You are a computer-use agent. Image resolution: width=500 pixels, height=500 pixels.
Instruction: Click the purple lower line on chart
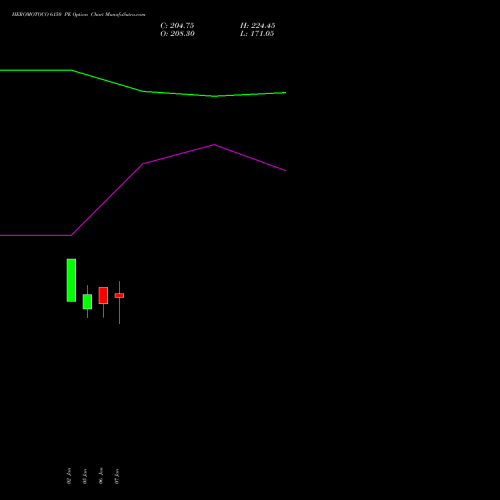(x=143, y=164)
